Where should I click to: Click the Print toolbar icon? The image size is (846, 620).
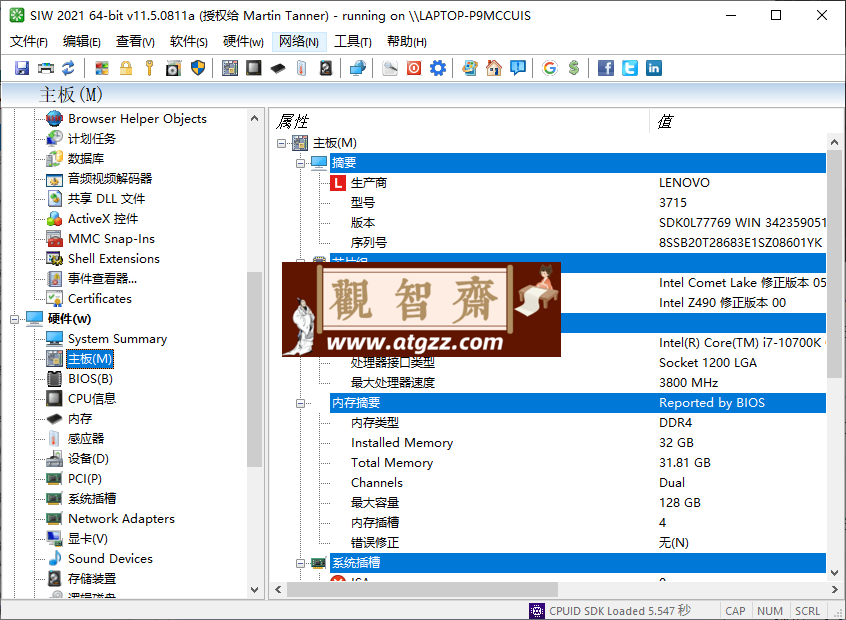click(x=46, y=68)
